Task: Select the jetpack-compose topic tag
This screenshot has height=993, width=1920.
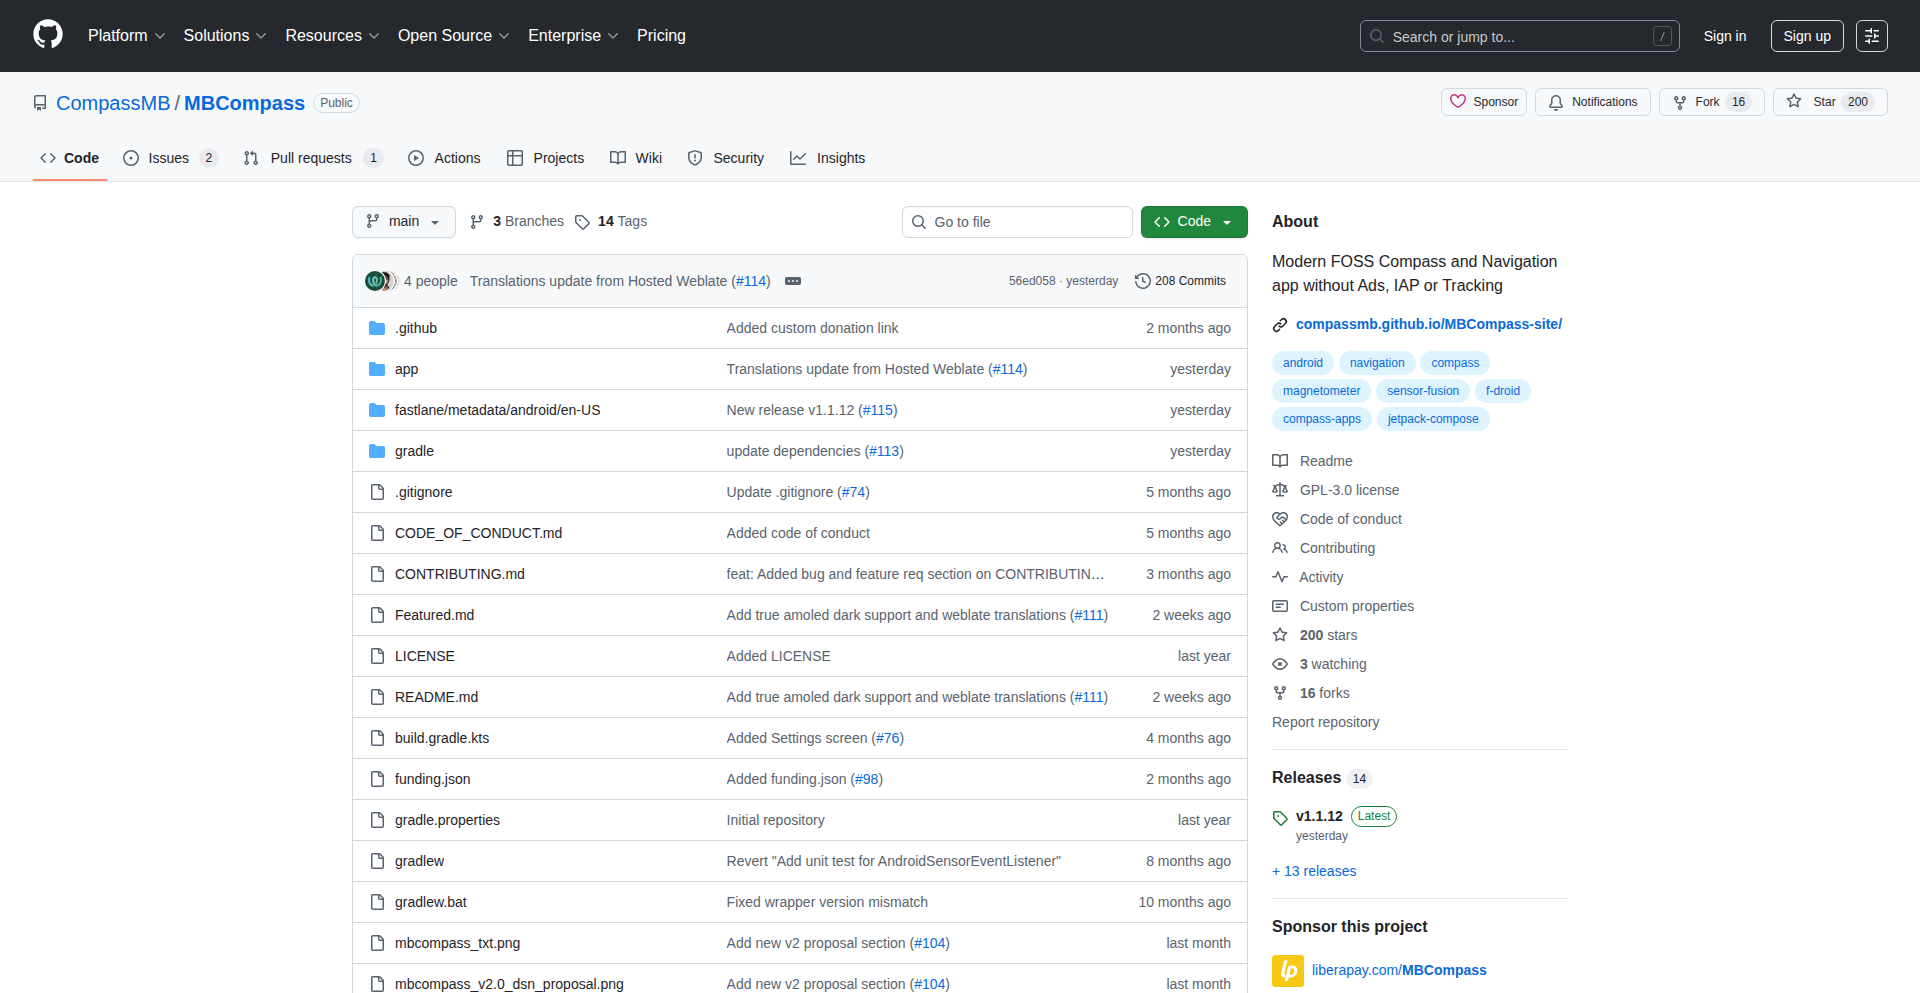Action: (x=1432, y=419)
